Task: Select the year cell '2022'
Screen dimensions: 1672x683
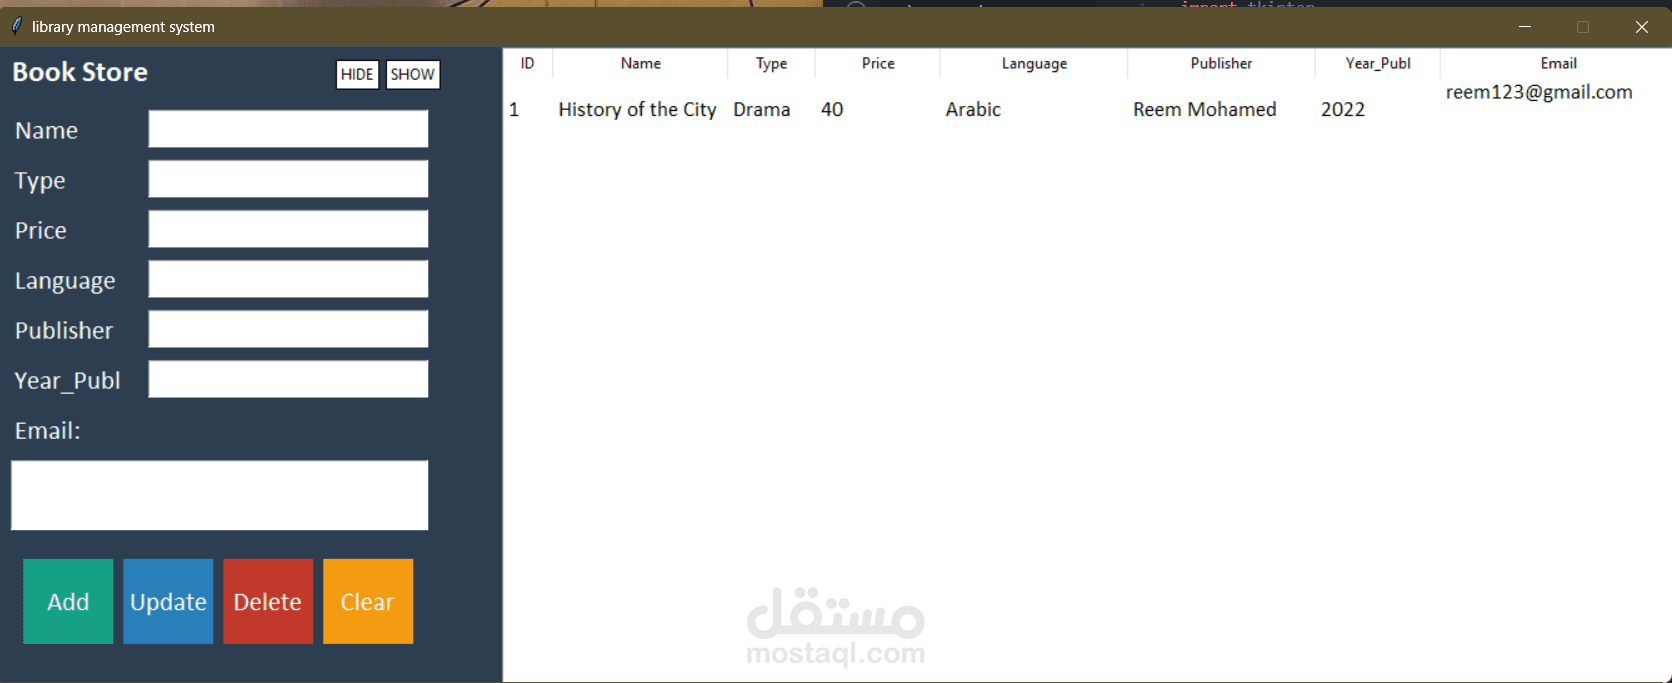Action: coord(1343,109)
